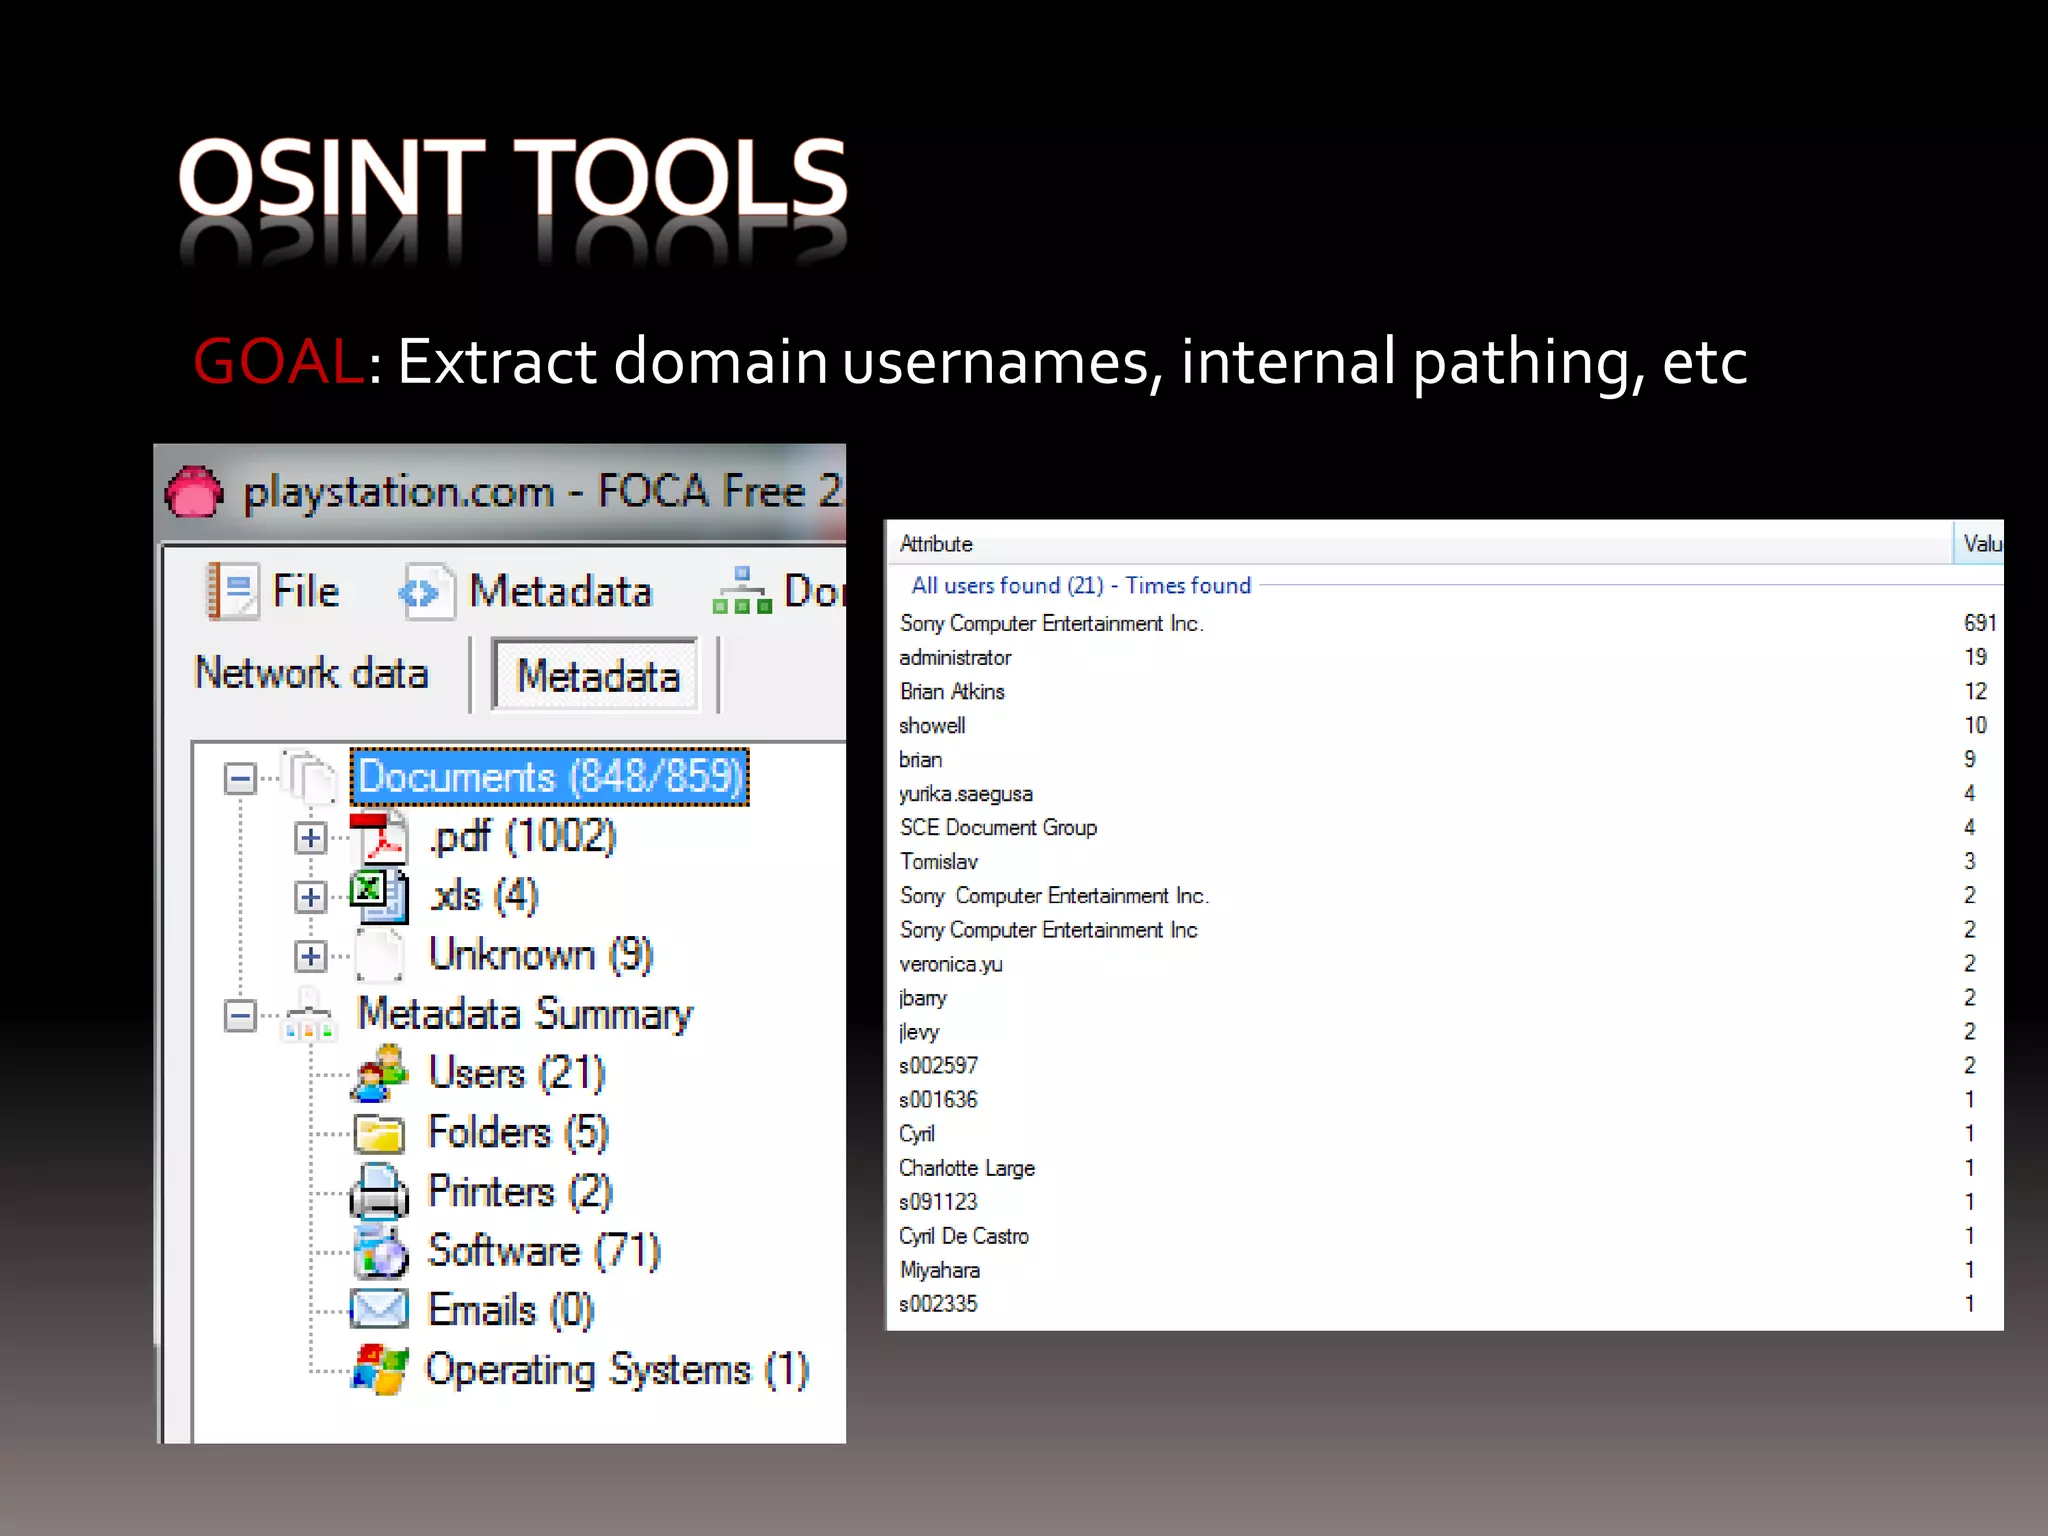Expand the .xls (4) node

click(310, 897)
